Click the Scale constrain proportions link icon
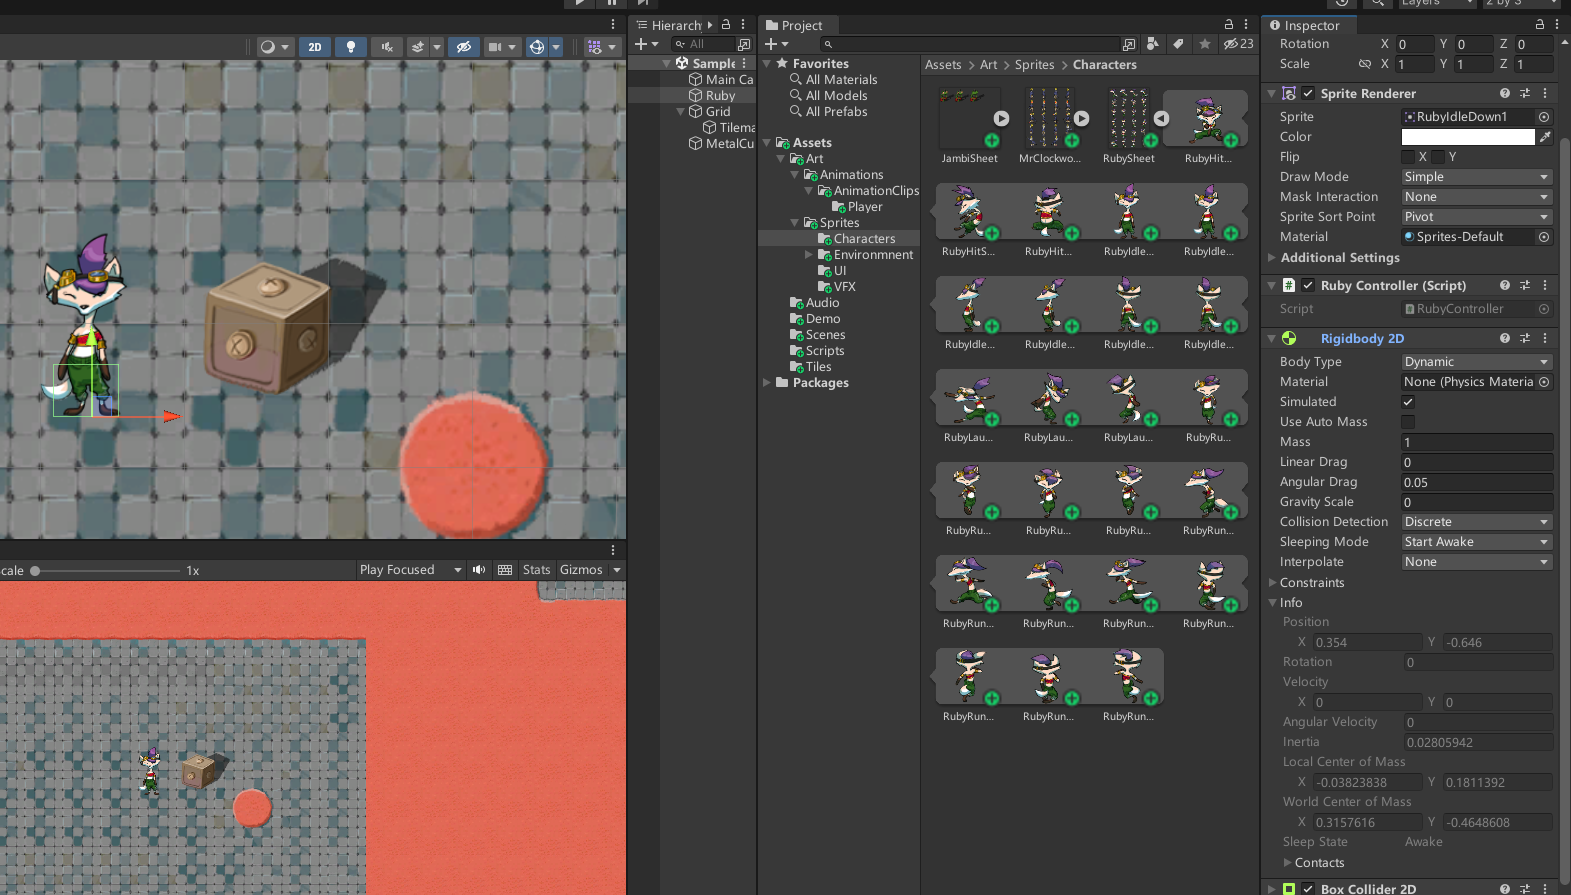The height and width of the screenshot is (895, 1571). 1364,64
